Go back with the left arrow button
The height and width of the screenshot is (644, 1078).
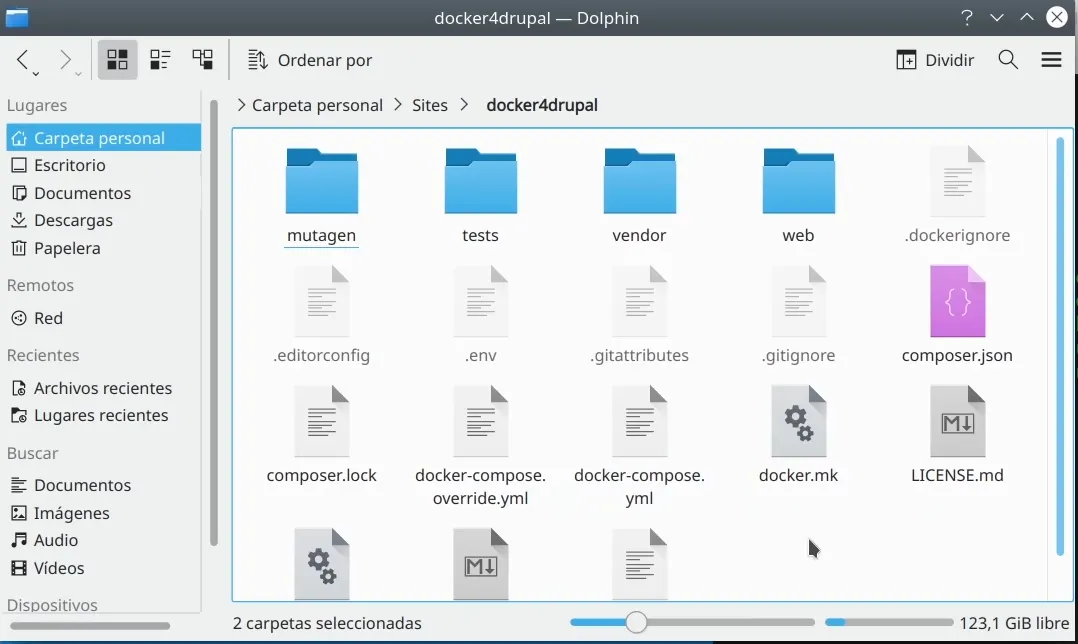click(23, 60)
